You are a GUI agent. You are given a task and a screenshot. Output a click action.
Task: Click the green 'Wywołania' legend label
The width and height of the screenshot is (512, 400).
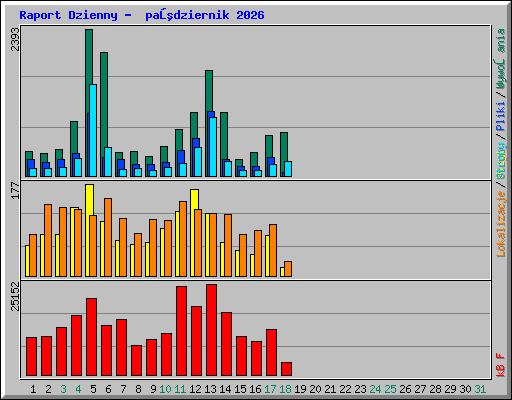coord(501,58)
